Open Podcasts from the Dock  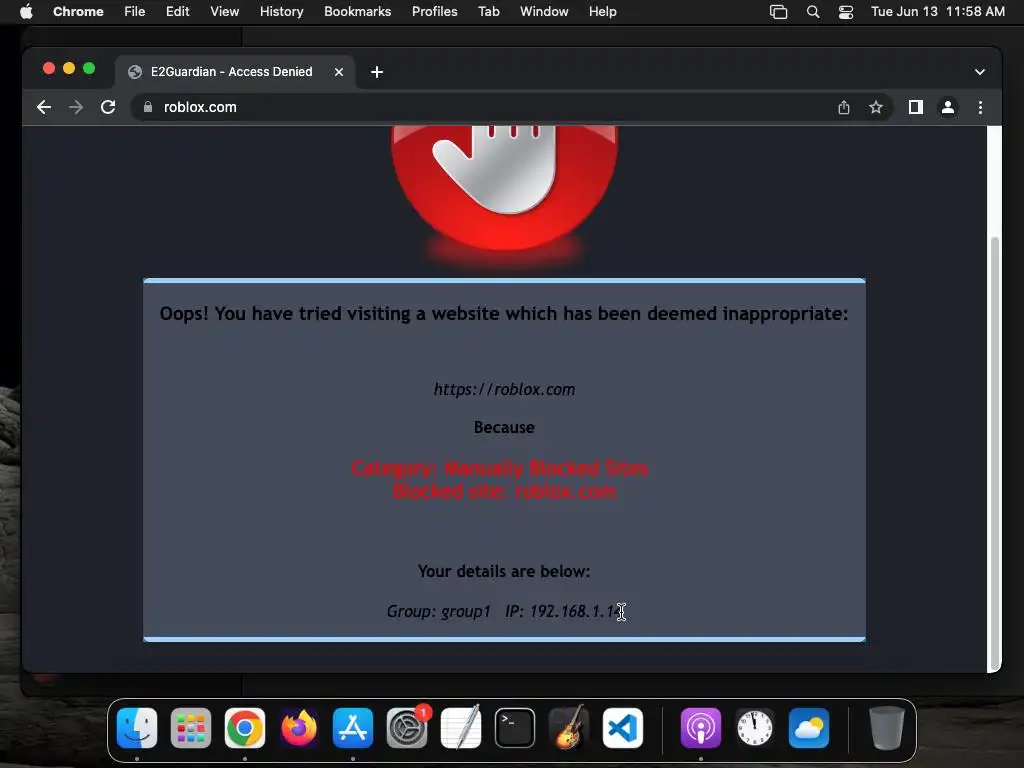point(701,728)
